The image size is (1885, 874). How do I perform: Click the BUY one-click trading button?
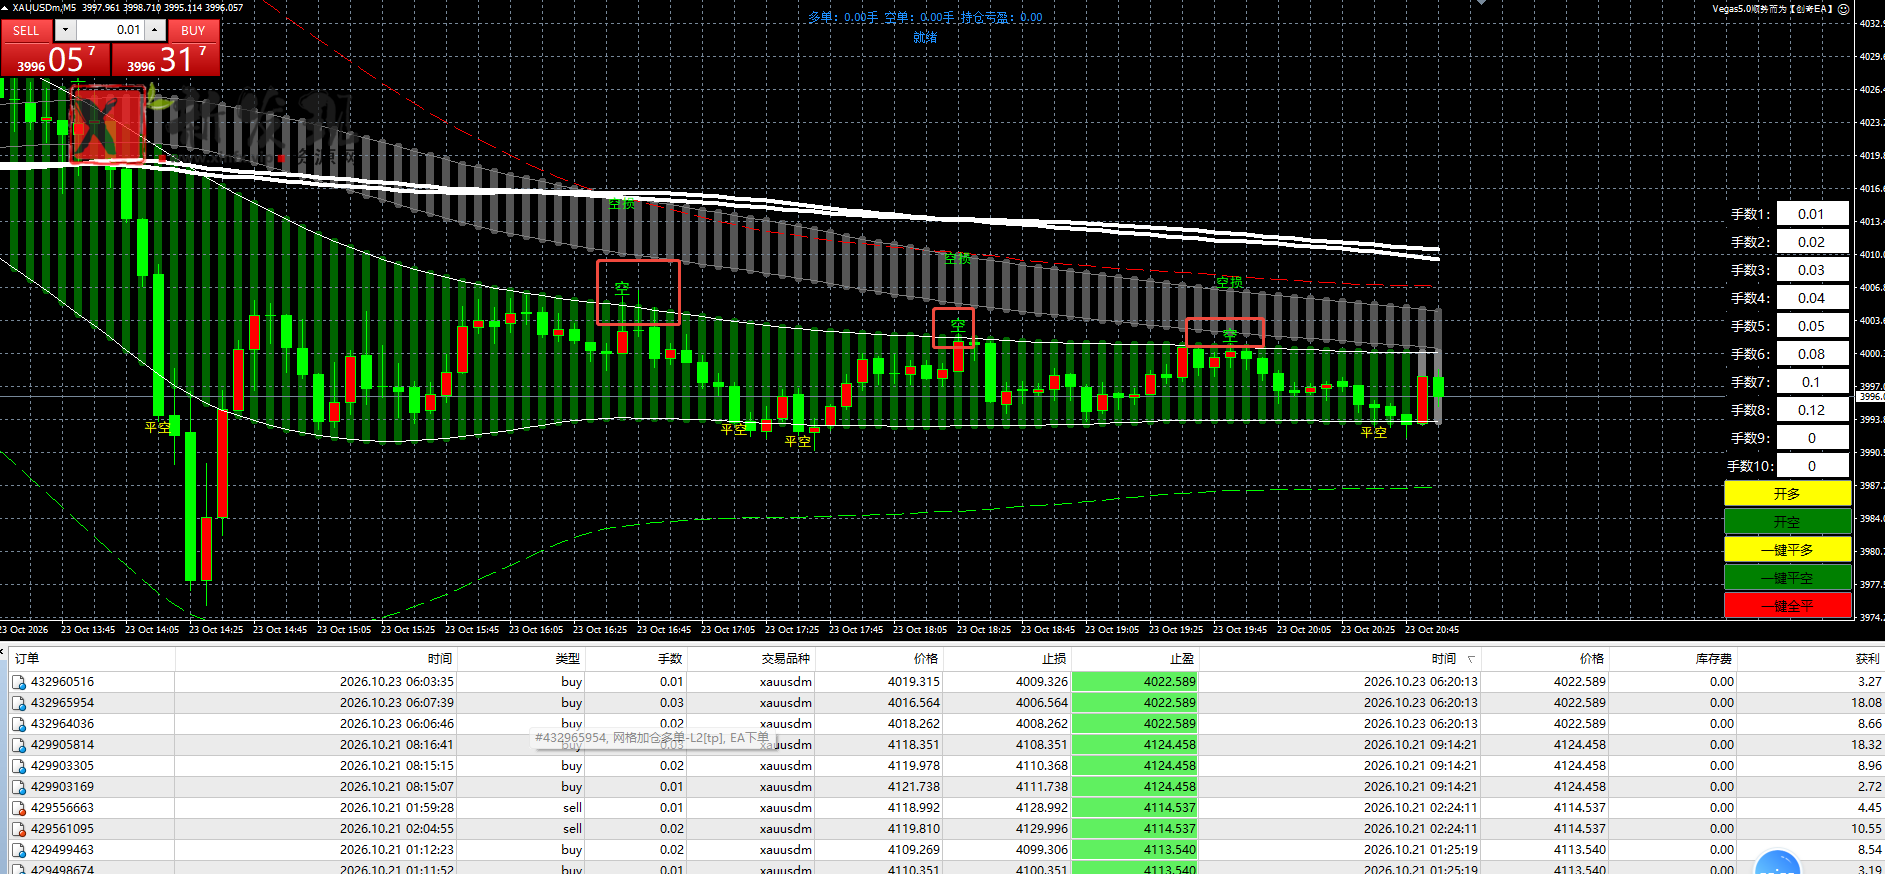click(x=193, y=30)
